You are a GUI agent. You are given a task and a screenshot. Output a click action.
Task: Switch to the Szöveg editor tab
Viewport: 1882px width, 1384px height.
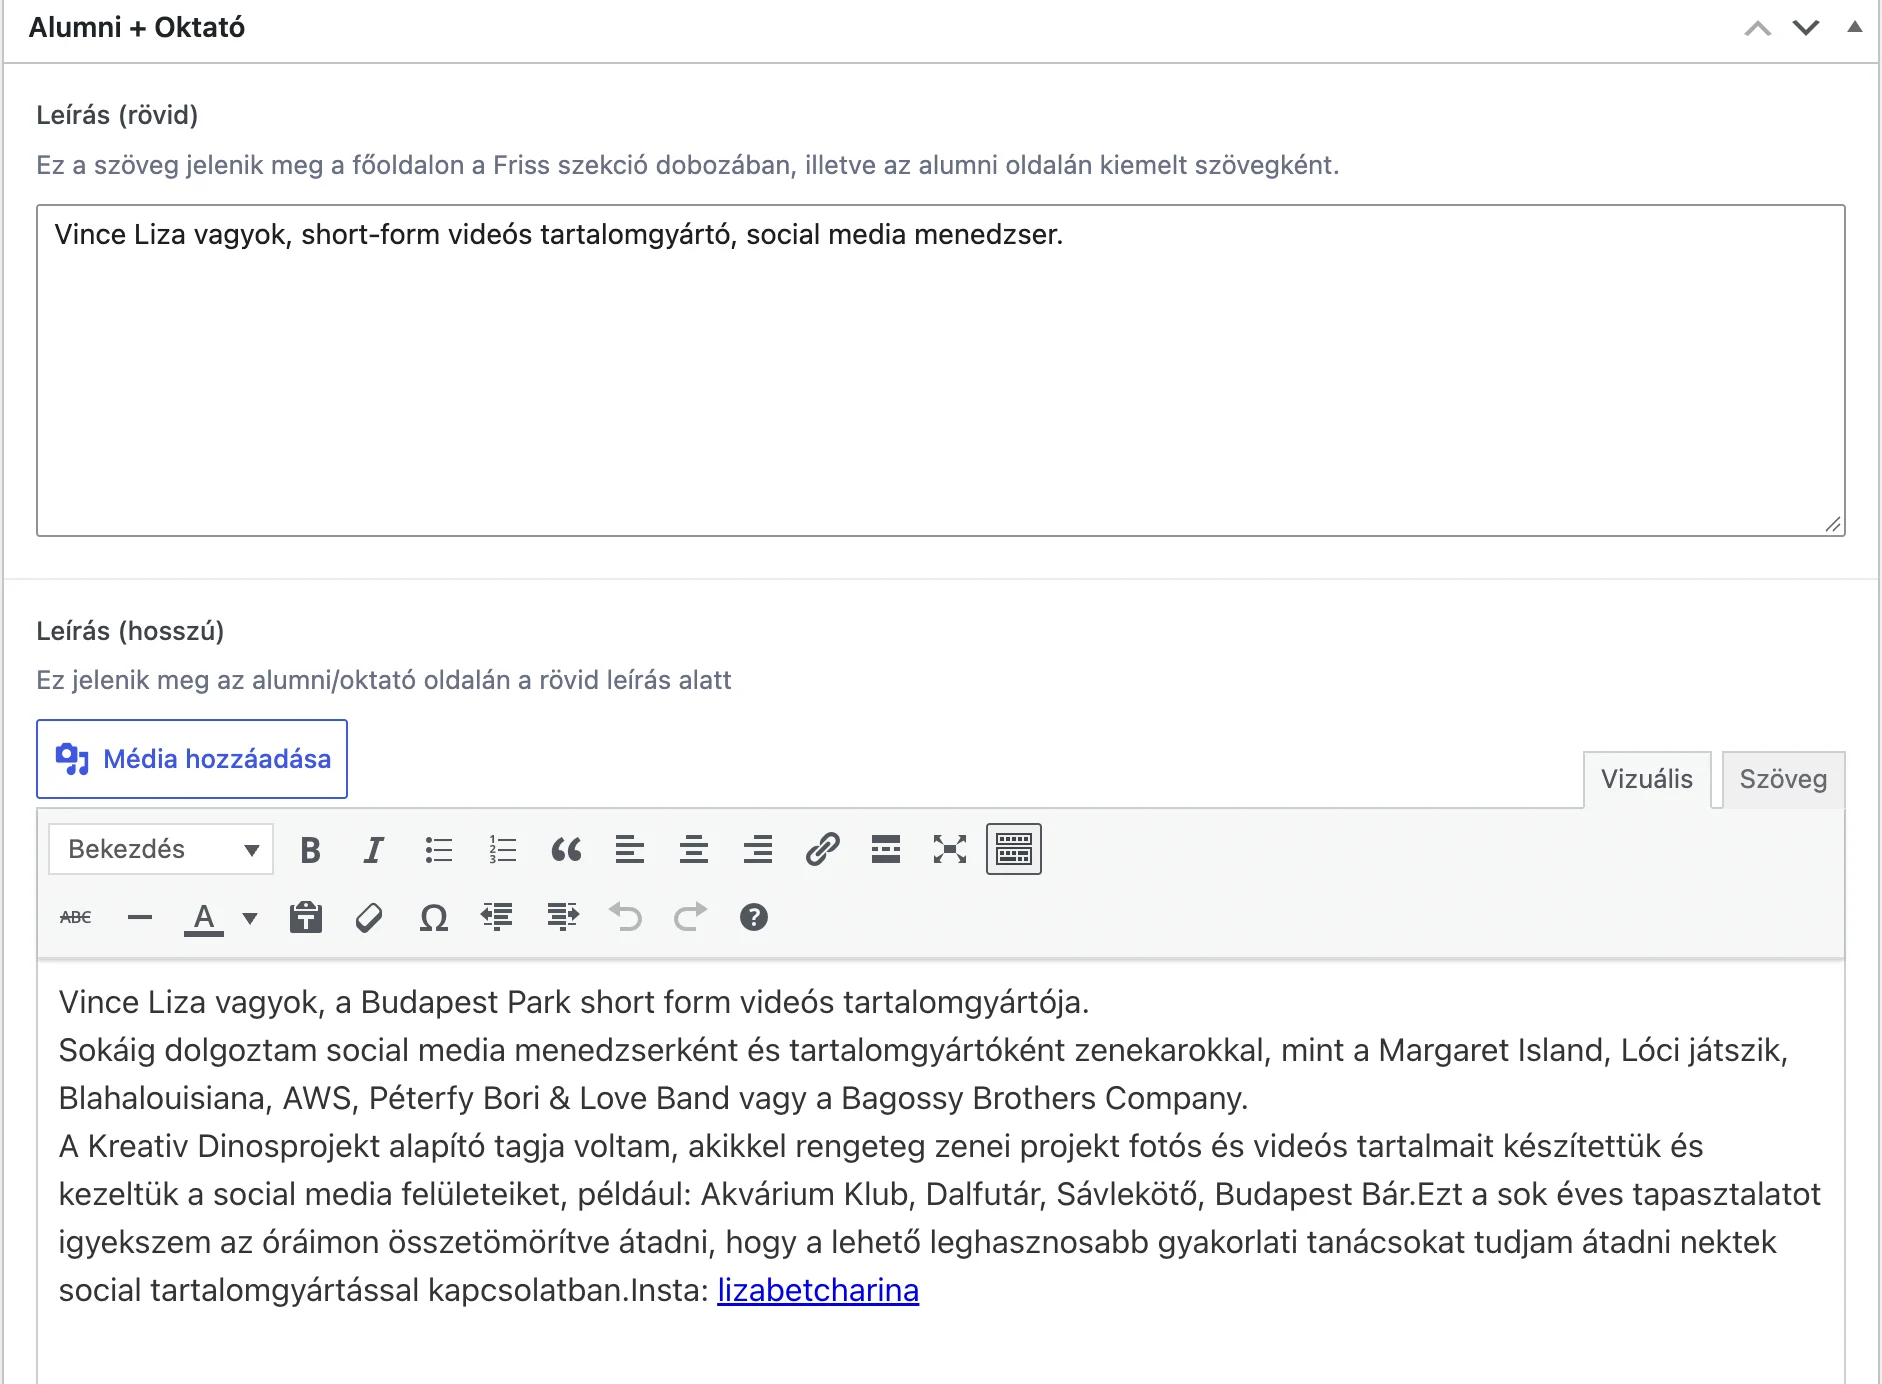1783,780
